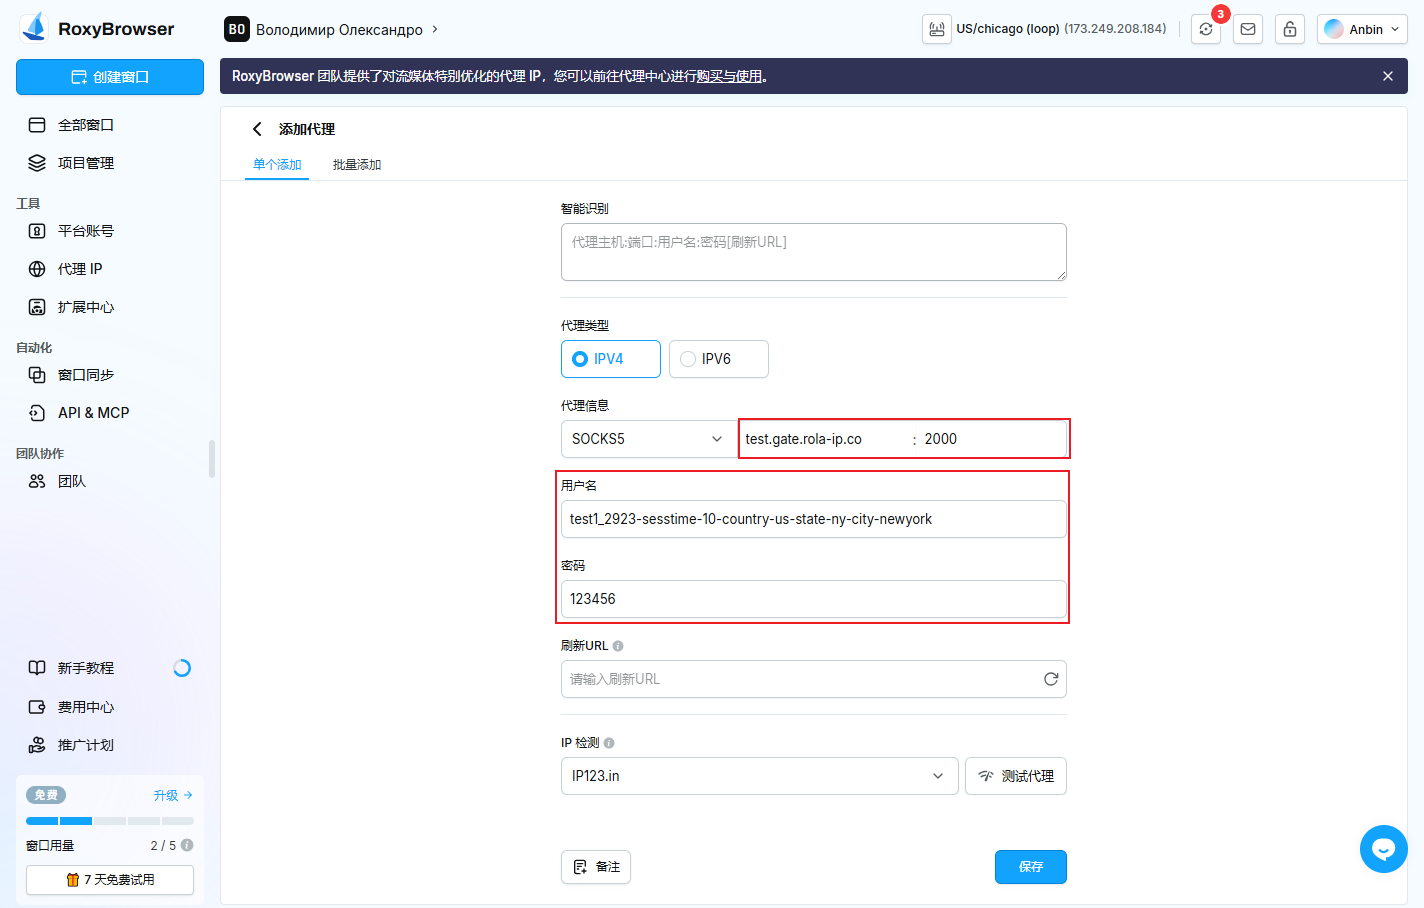This screenshot has height=908, width=1424.
Task: Click the refresh icon in 刷新URL field
Action: pyautogui.click(x=1050, y=679)
